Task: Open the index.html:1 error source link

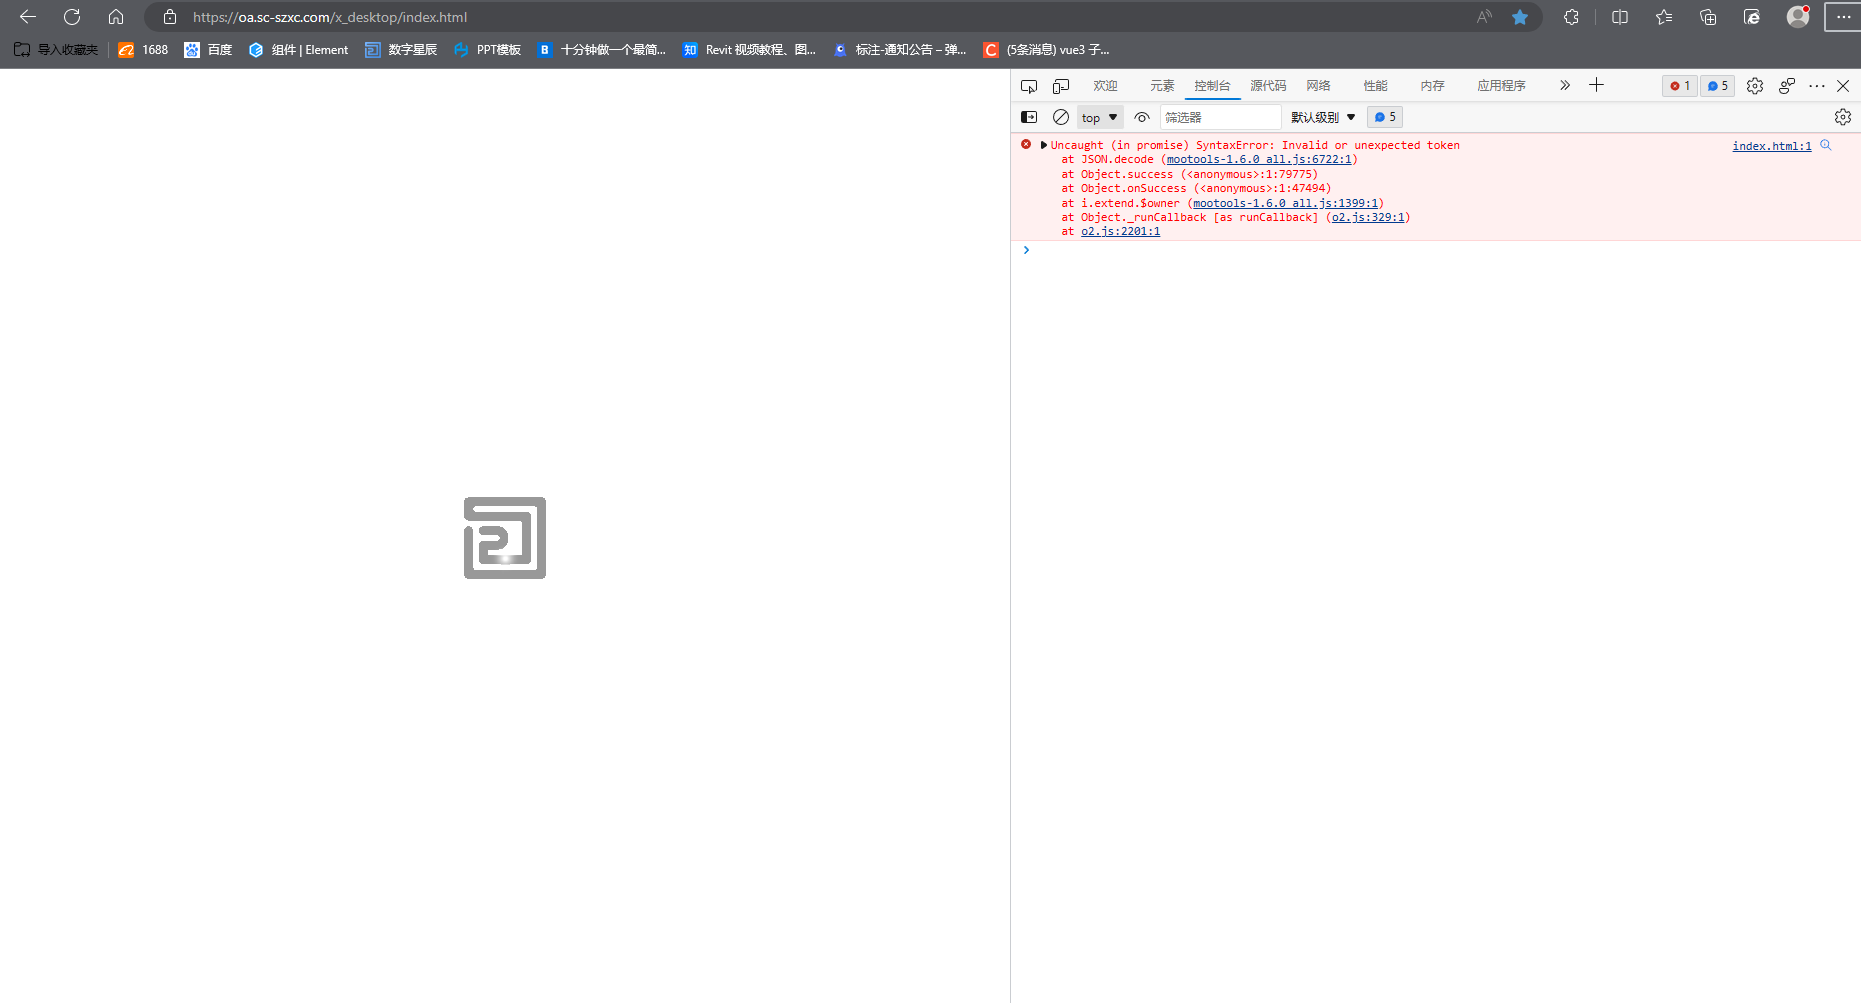Action: pos(1771,146)
